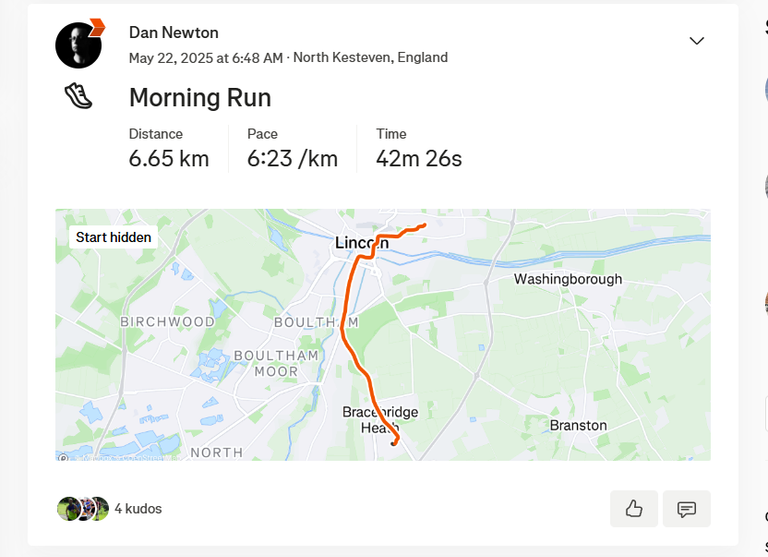View the 4 kudos list

coord(138,509)
